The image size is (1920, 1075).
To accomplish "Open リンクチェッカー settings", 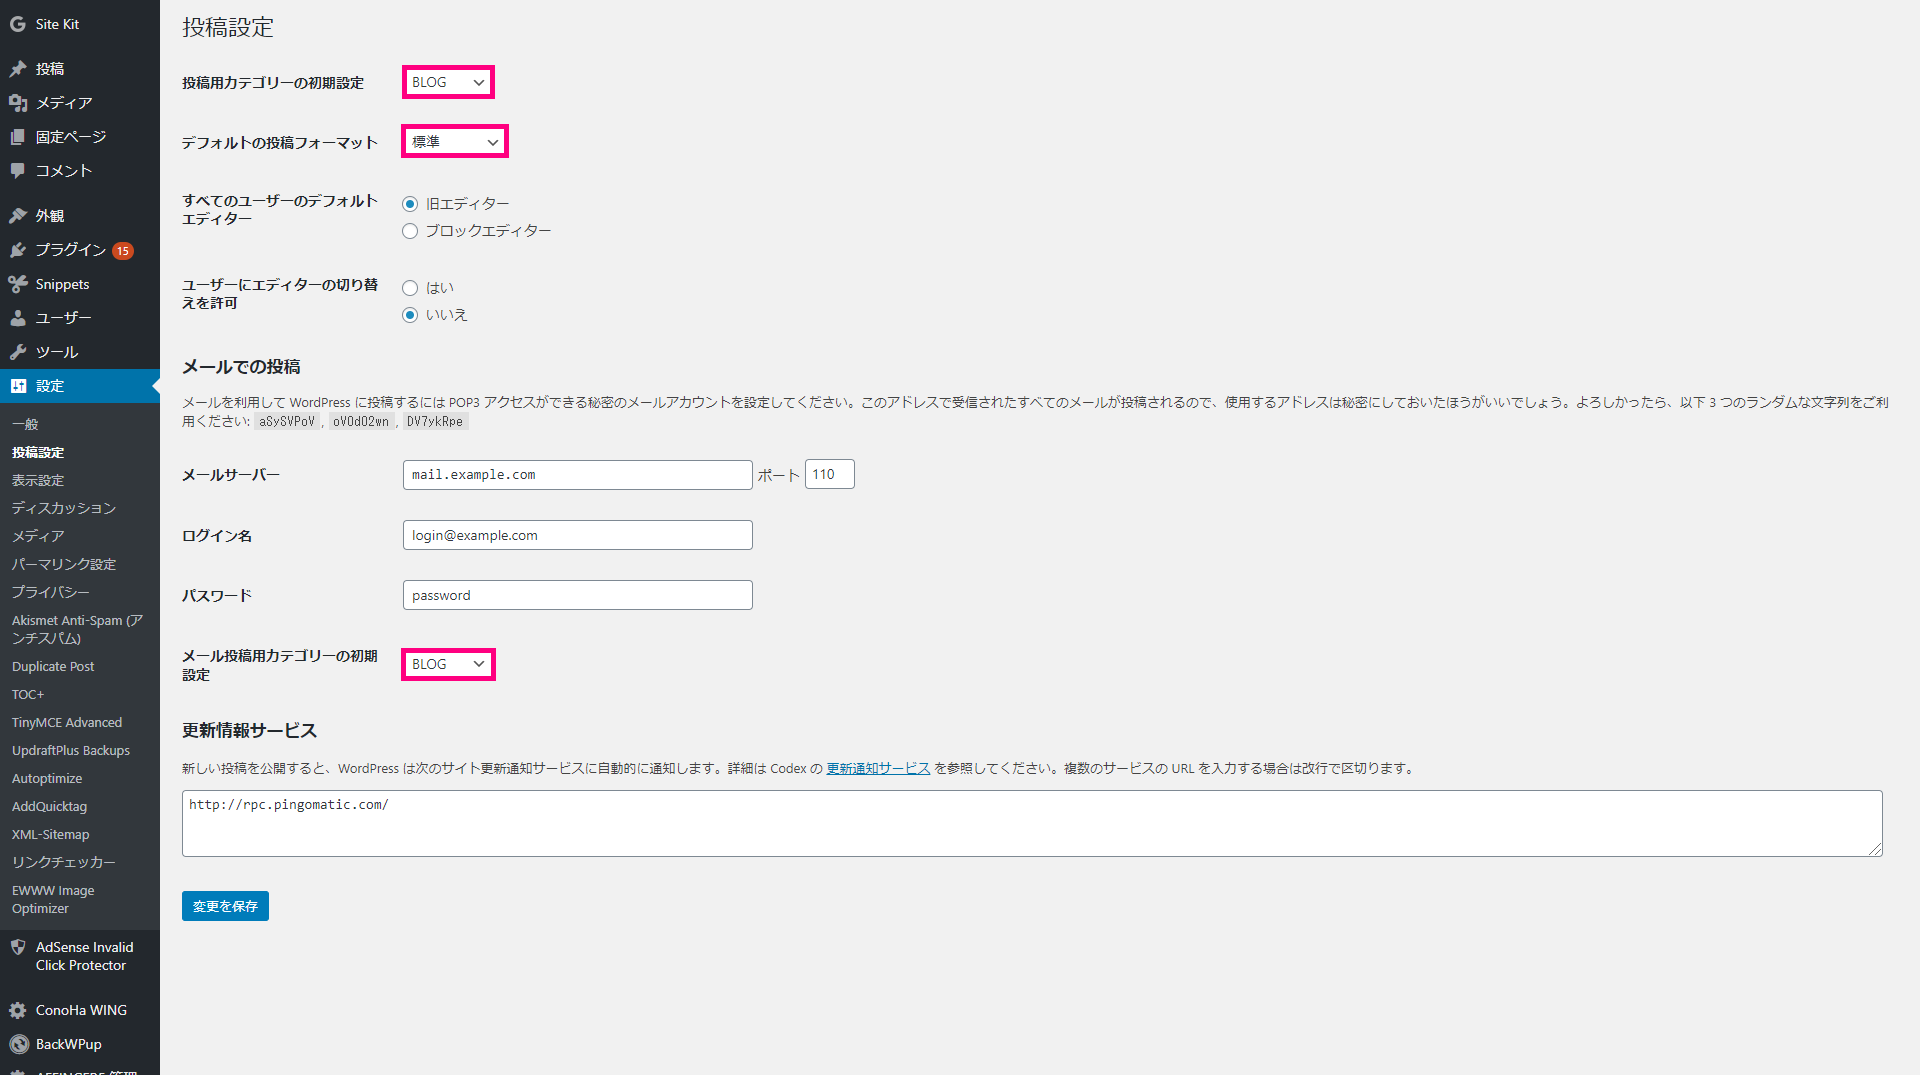I will coord(64,862).
